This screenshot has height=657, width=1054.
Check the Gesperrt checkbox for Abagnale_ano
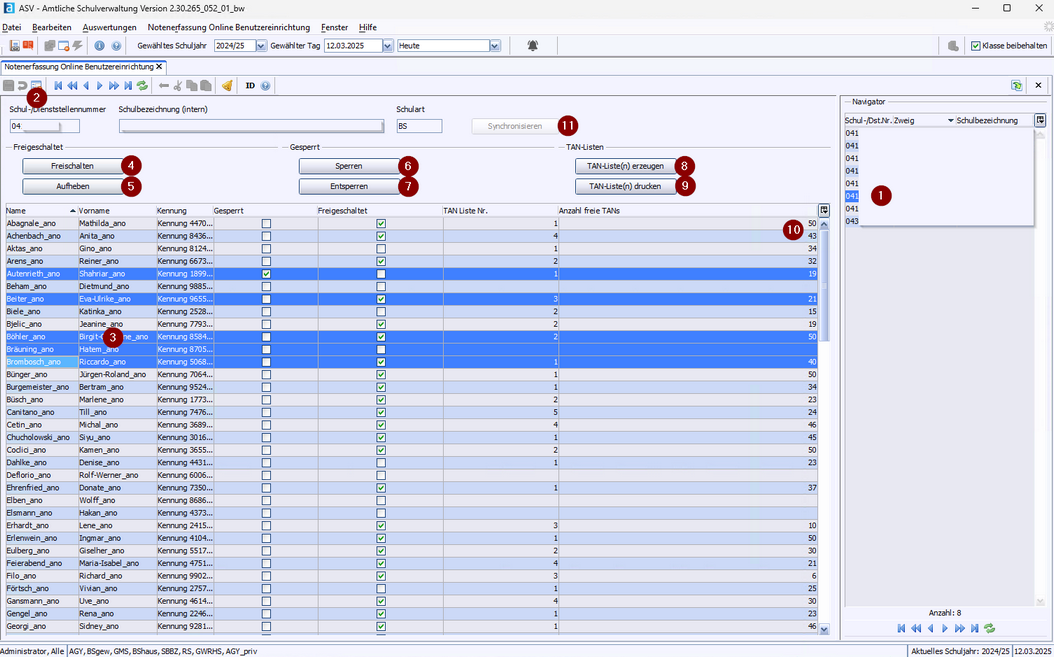coord(266,224)
